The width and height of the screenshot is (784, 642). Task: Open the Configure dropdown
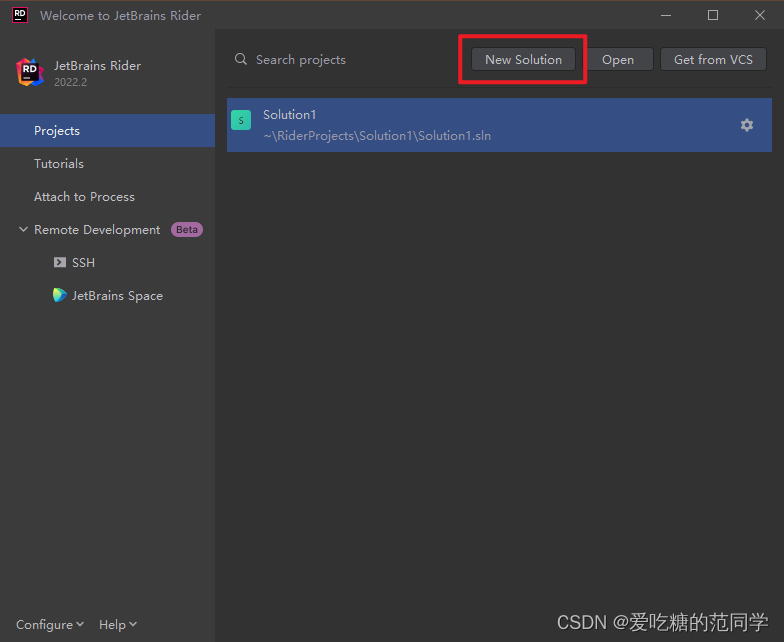coord(50,624)
